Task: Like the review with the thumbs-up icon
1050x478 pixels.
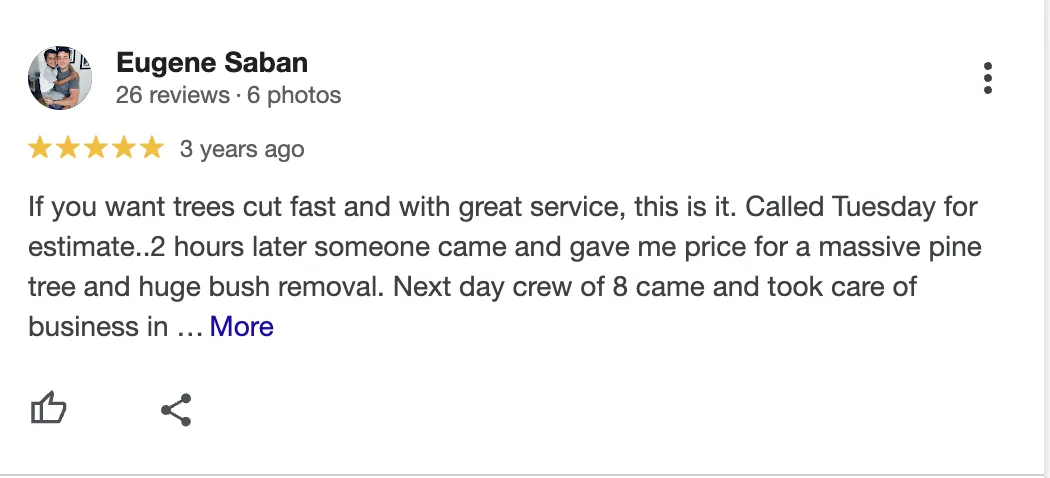Action: [49, 408]
